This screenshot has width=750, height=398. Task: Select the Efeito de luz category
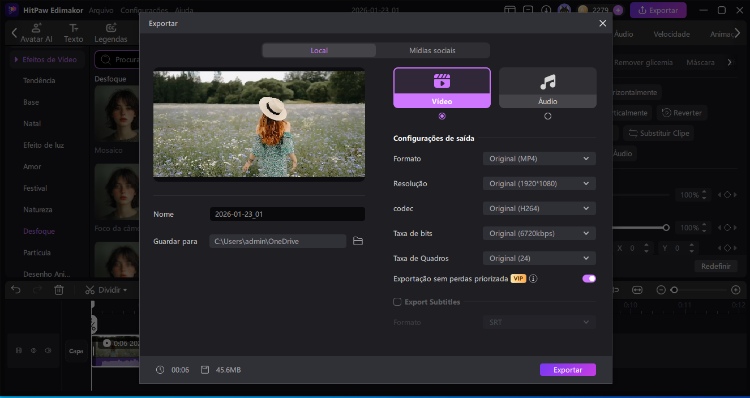[44, 145]
